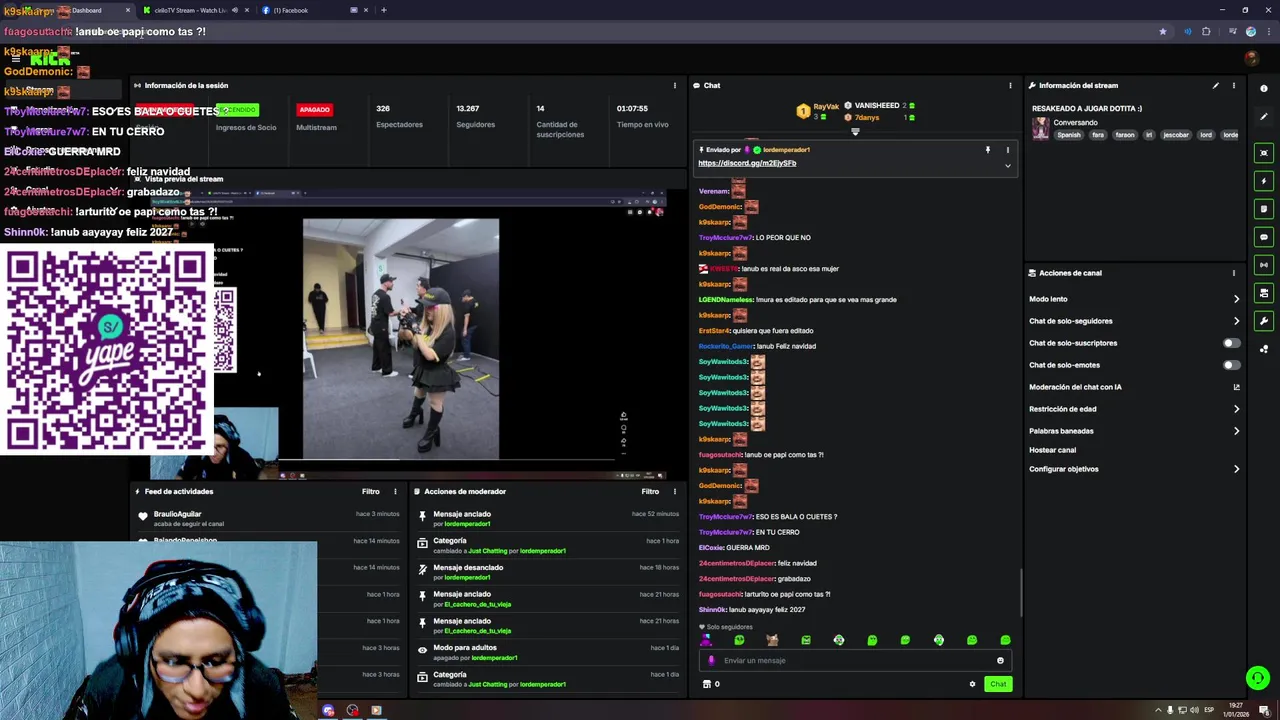Open the shop icon below chat input
The height and width of the screenshot is (720, 1280).
pyautogui.click(x=707, y=684)
